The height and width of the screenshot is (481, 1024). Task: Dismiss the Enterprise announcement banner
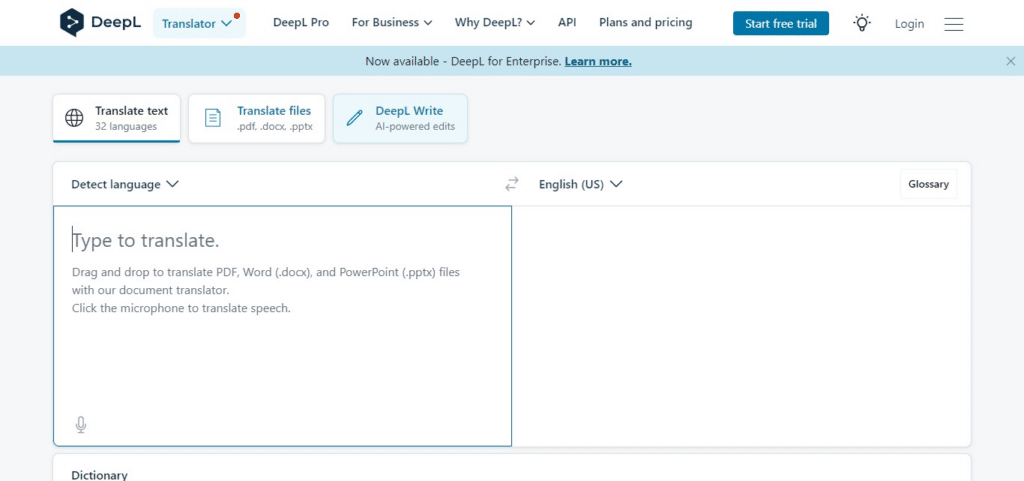pos(1010,61)
